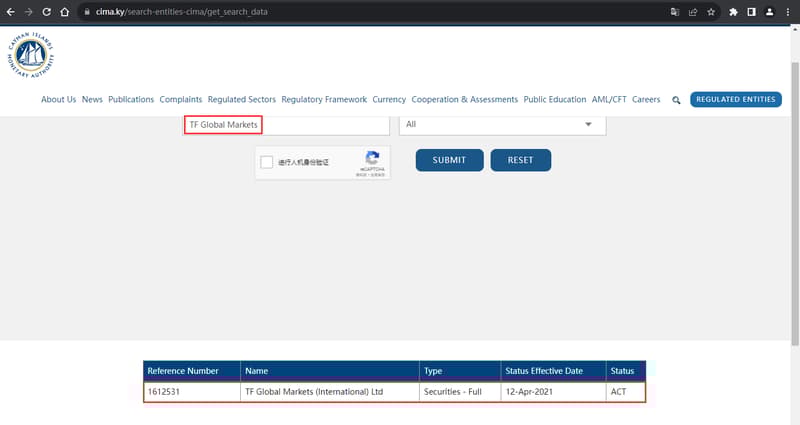Image resolution: width=800 pixels, height=425 pixels.
Task: Bookmark this page with the star icon
Action: tap(711, 12)
